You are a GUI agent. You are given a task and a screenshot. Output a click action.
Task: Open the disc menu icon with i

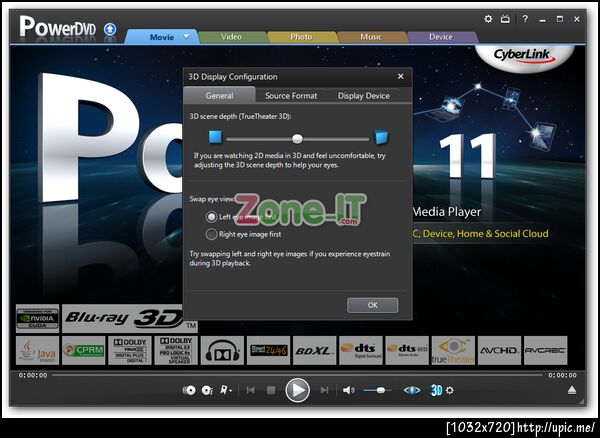pyautogui.click(x=207, y=390)
